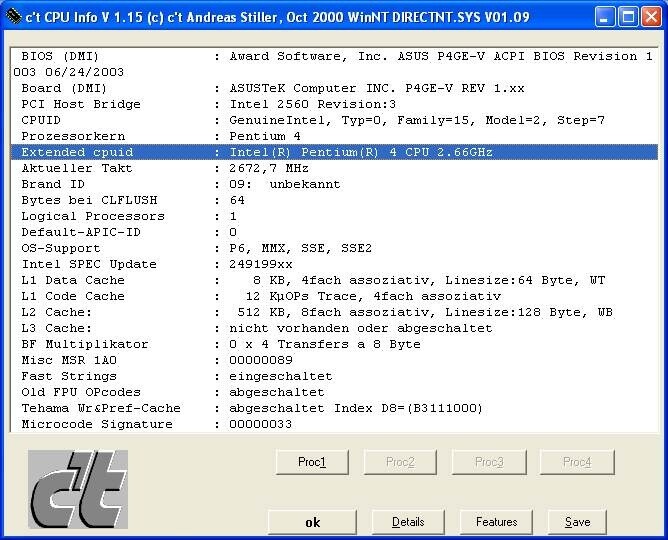Select the L1 Code Cache row
Viewport: 668px width, 540px height.
point(334,296)
